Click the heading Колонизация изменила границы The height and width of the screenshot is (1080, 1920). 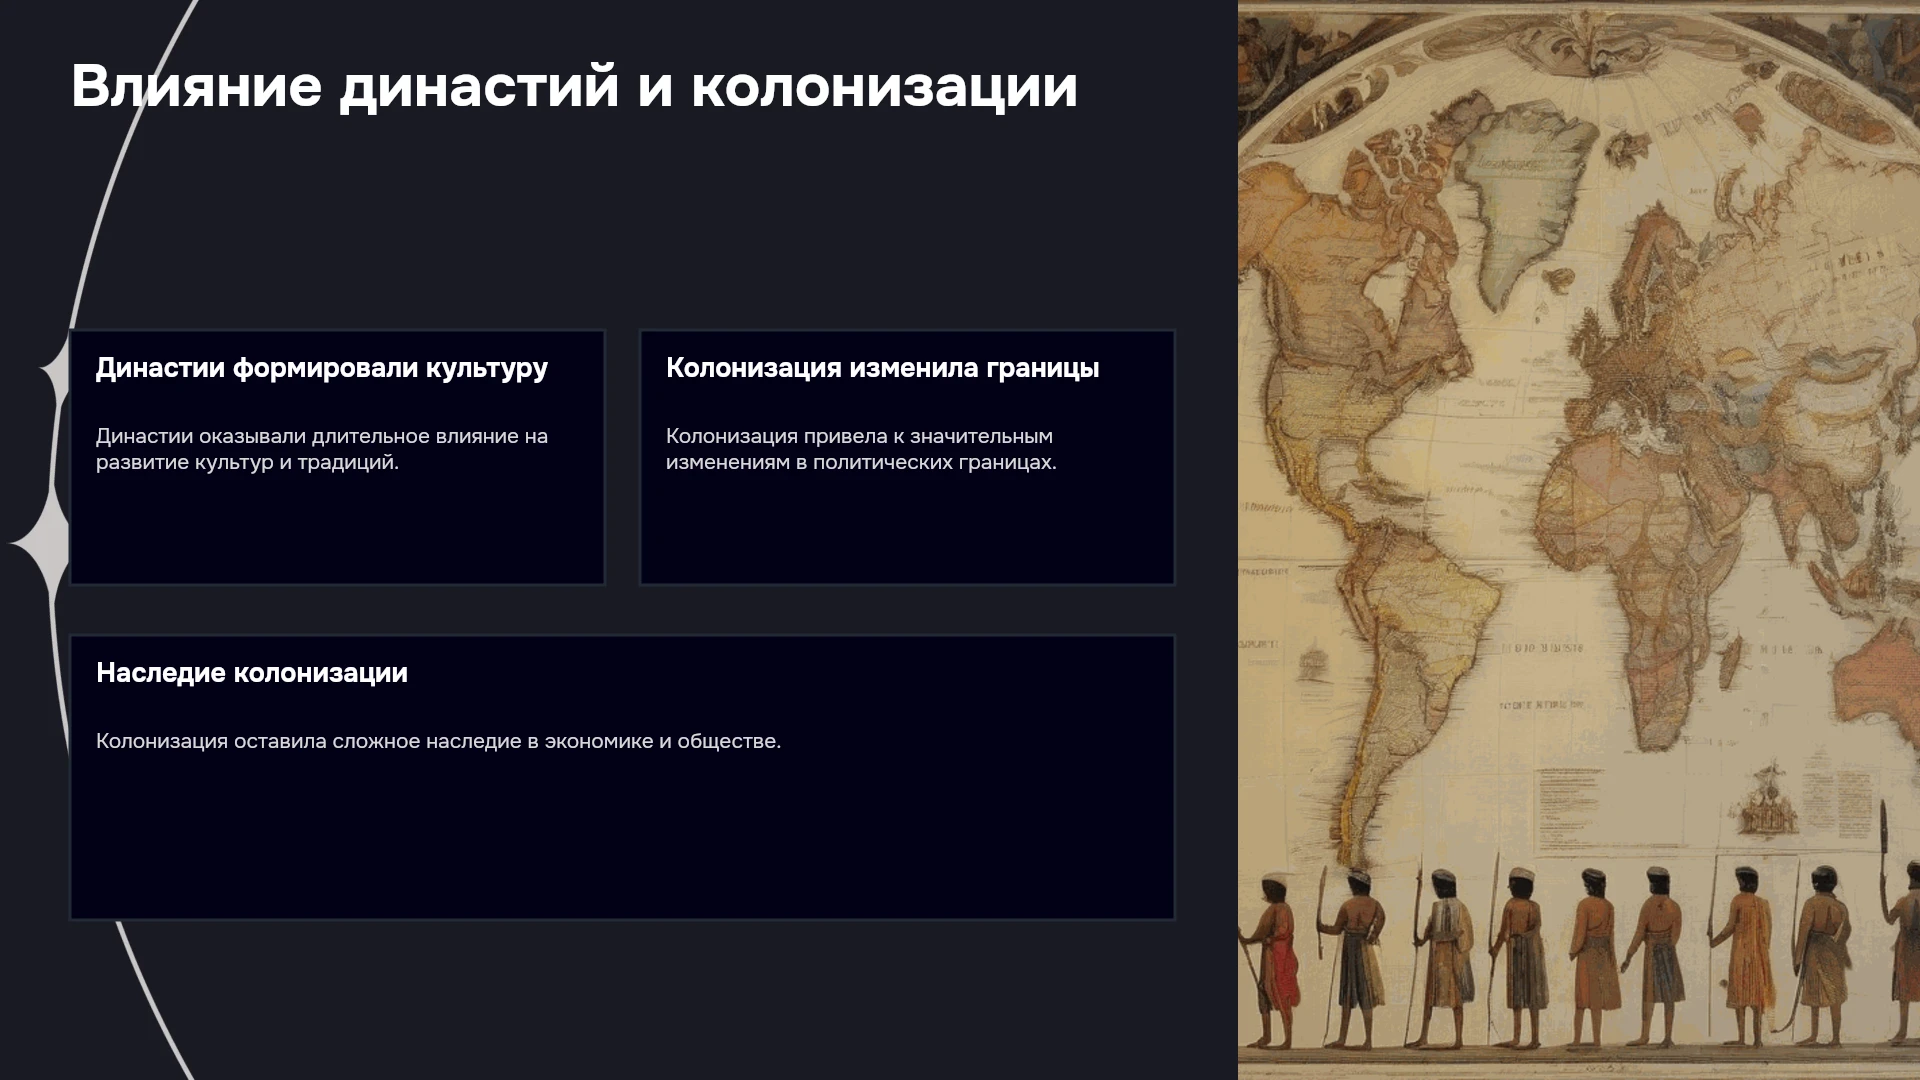[x=882, y=368]
